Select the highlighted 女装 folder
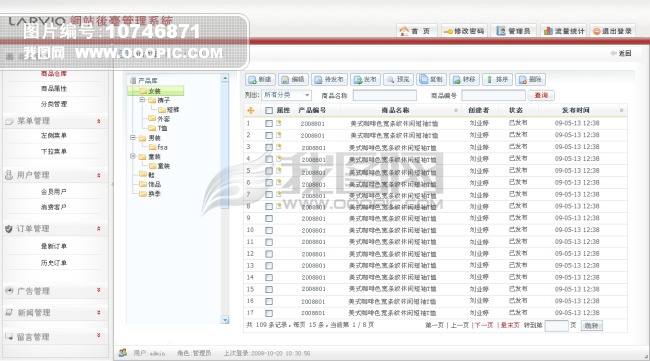 [155, 91]
